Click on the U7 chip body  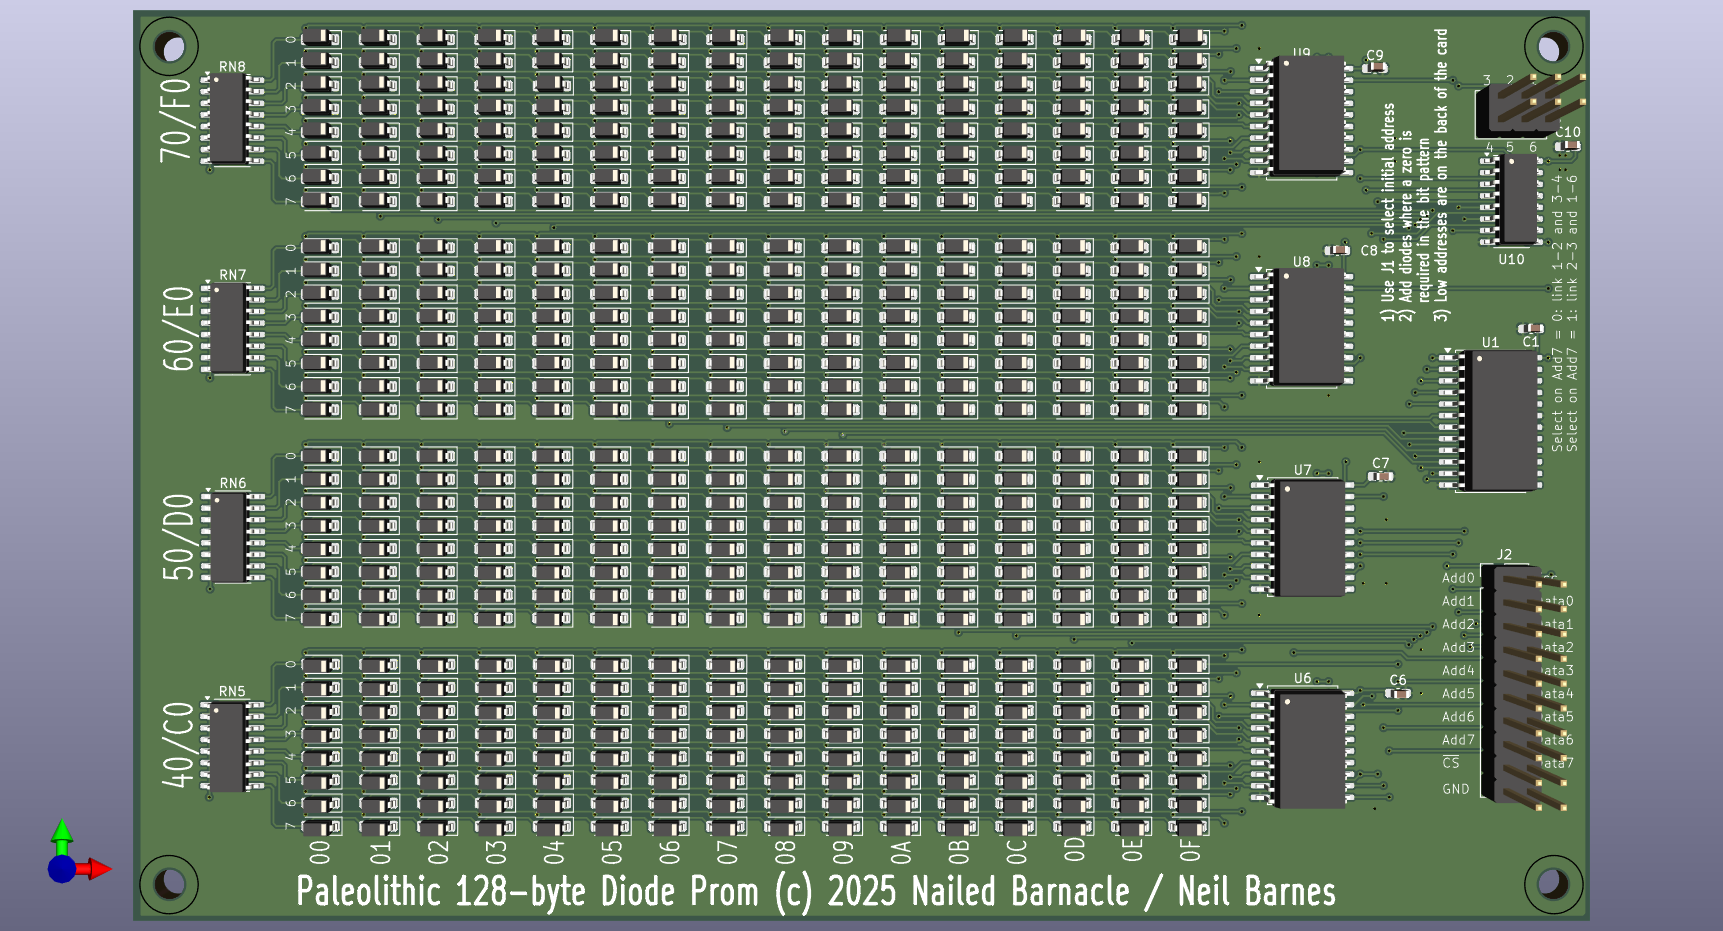[1309, 538]
